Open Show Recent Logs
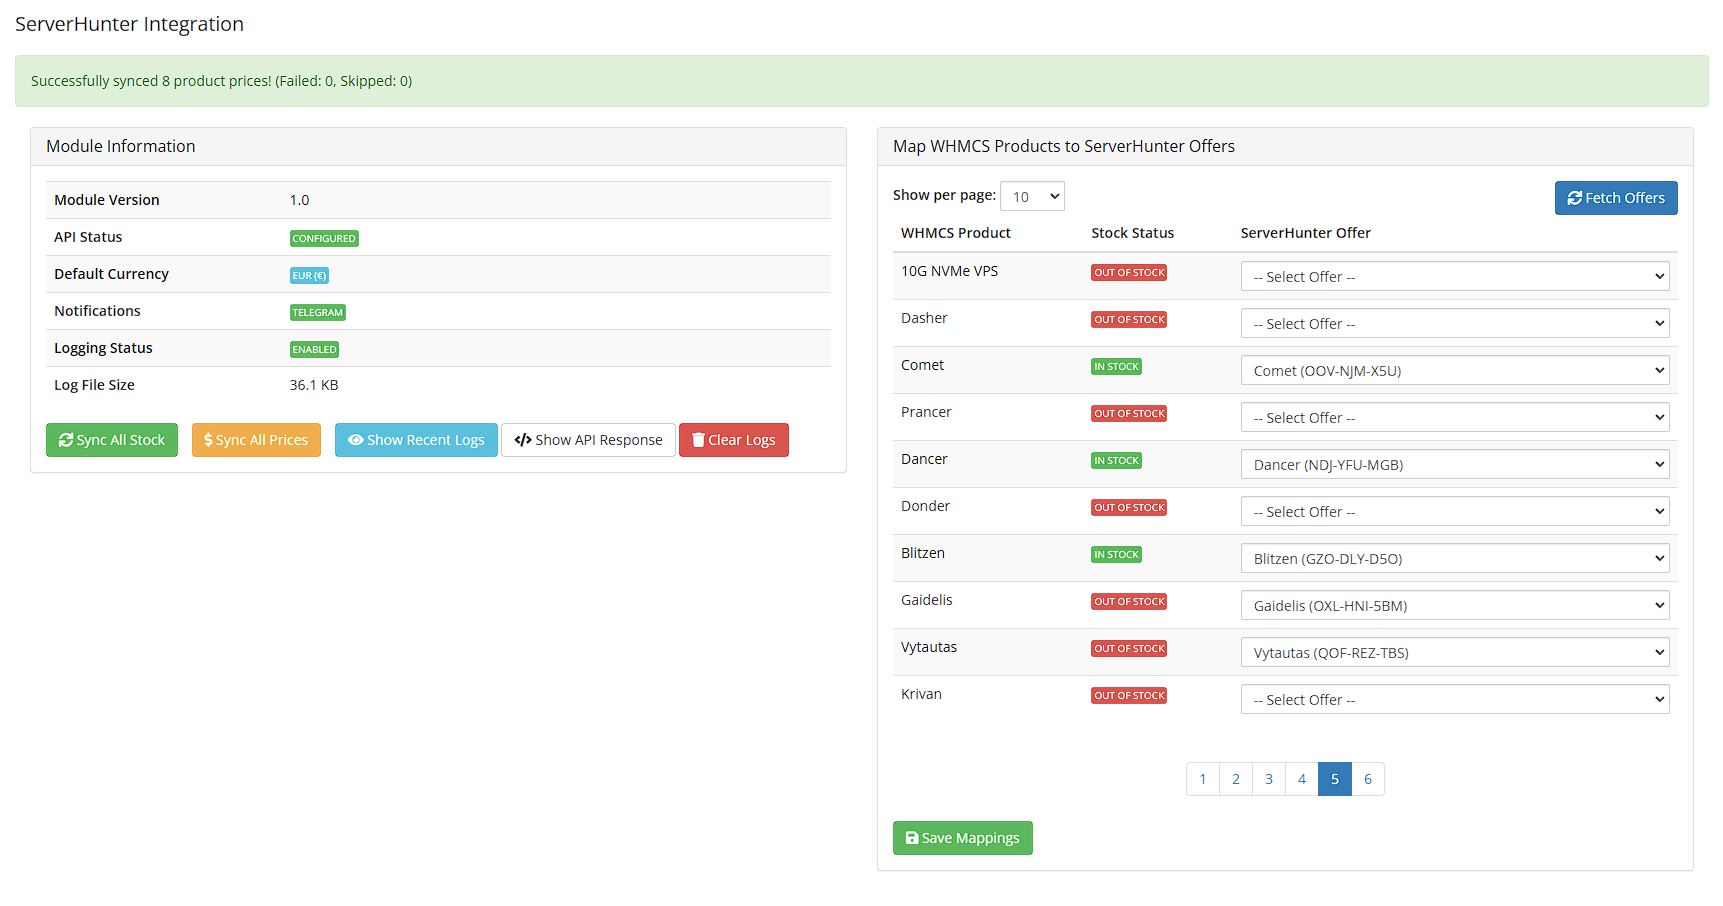This screenshot has height=906, width=1723. [416, 440]
